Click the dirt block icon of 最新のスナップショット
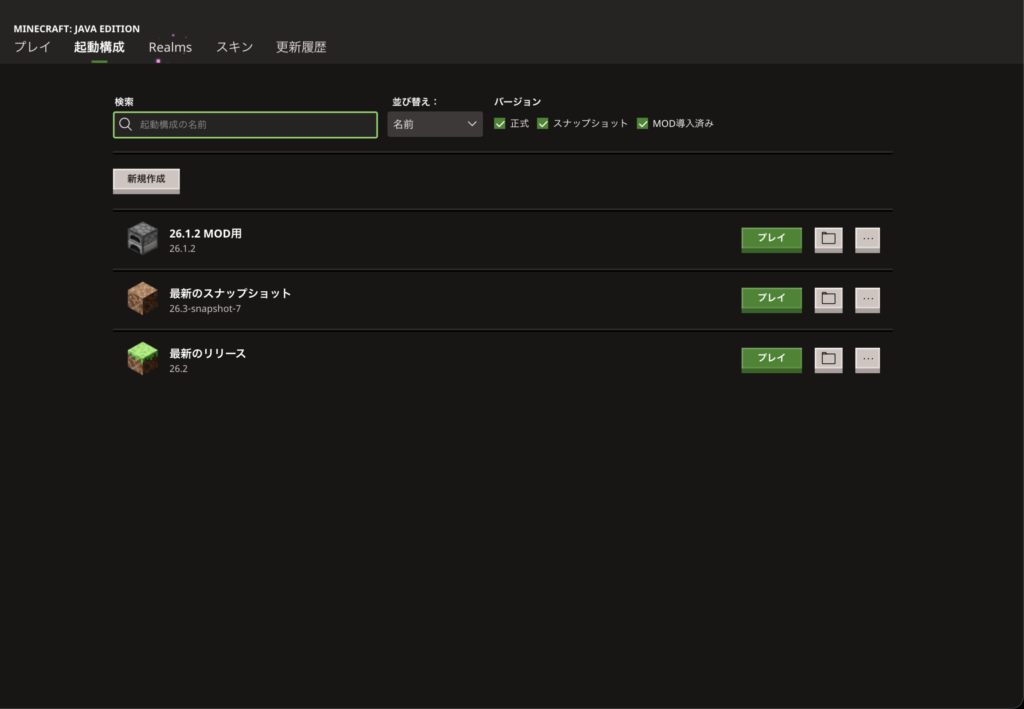The image size is (1024, 709). [x=142, y=298]
